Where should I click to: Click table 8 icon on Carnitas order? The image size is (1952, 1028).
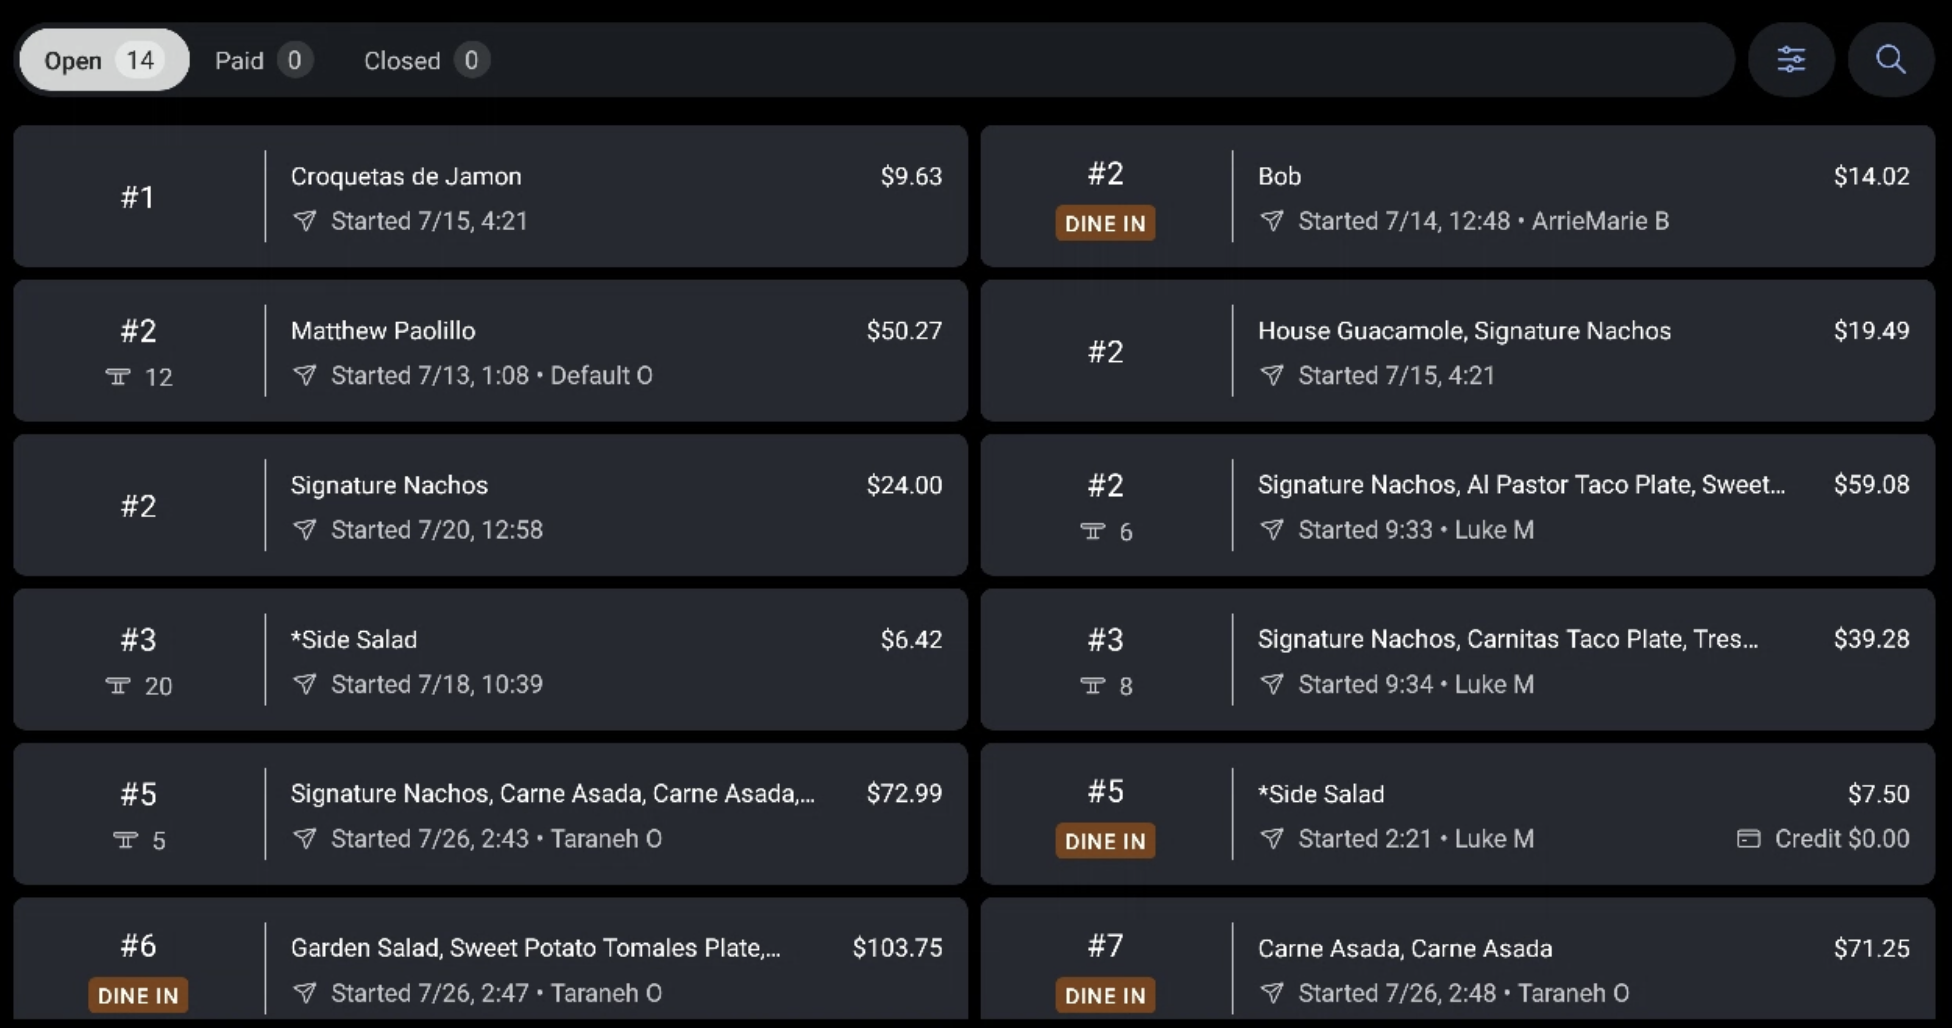point(1093,686)
